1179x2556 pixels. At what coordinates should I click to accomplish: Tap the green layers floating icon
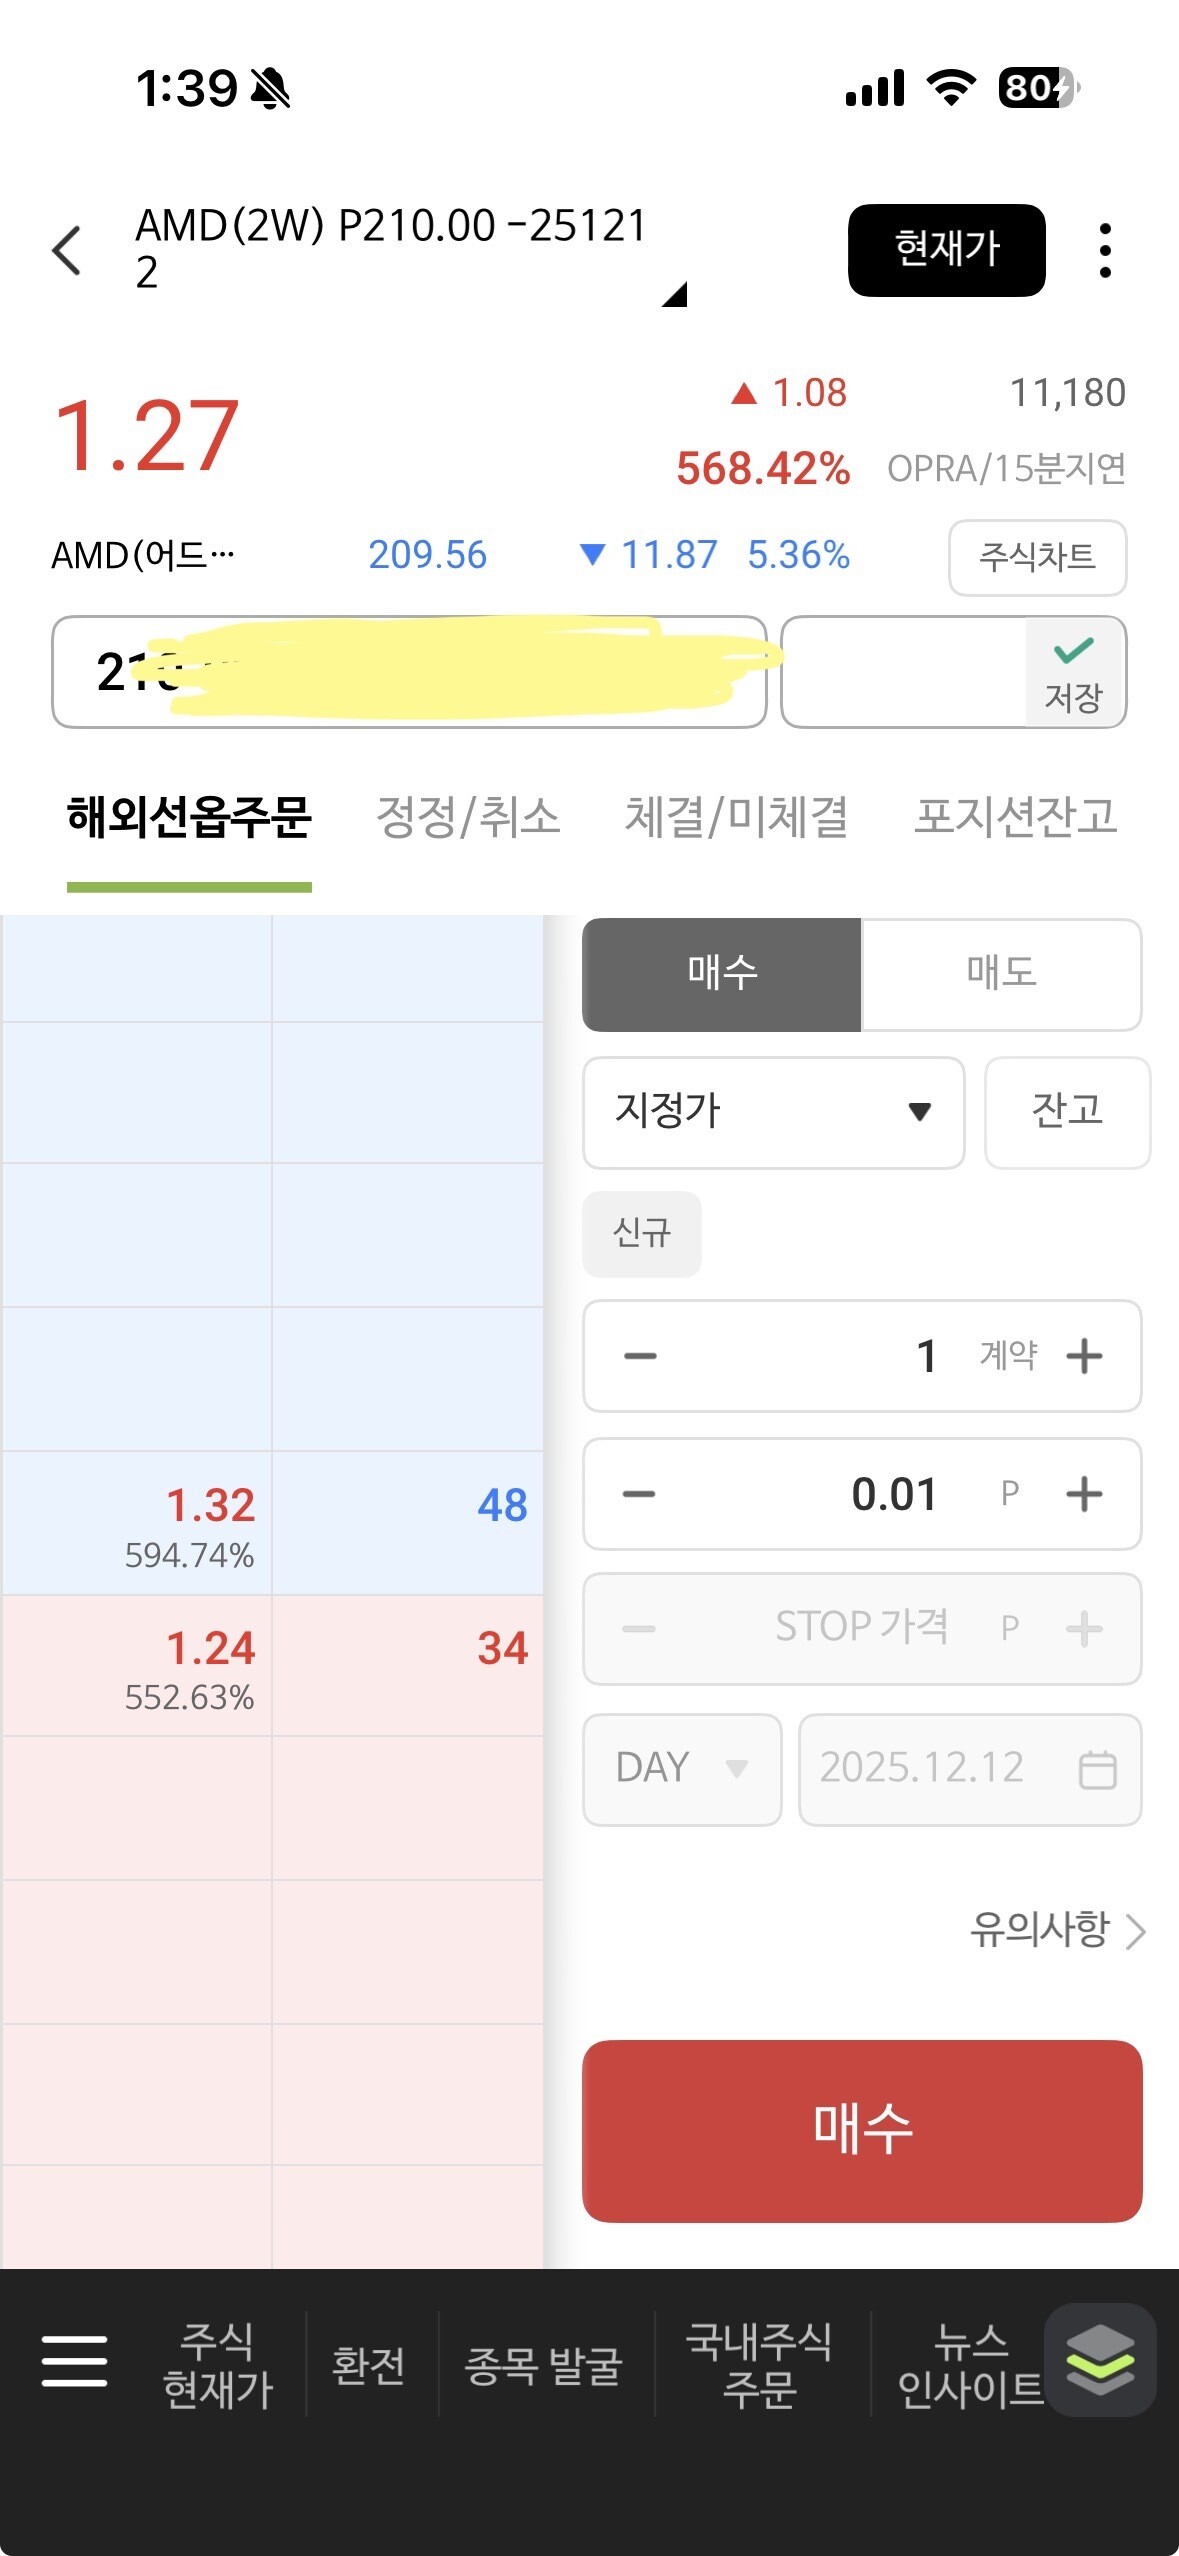point(1100,2360)
